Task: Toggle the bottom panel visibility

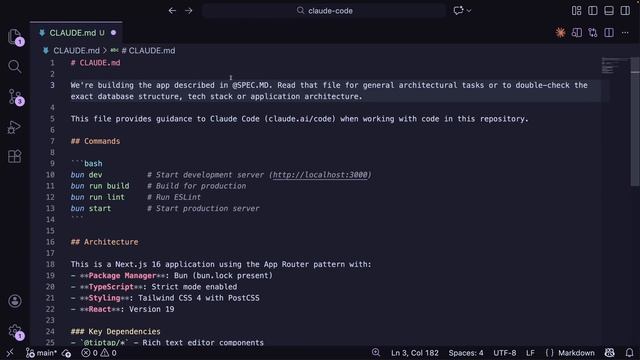Action: pyautogui.click(x=609, y=11)
